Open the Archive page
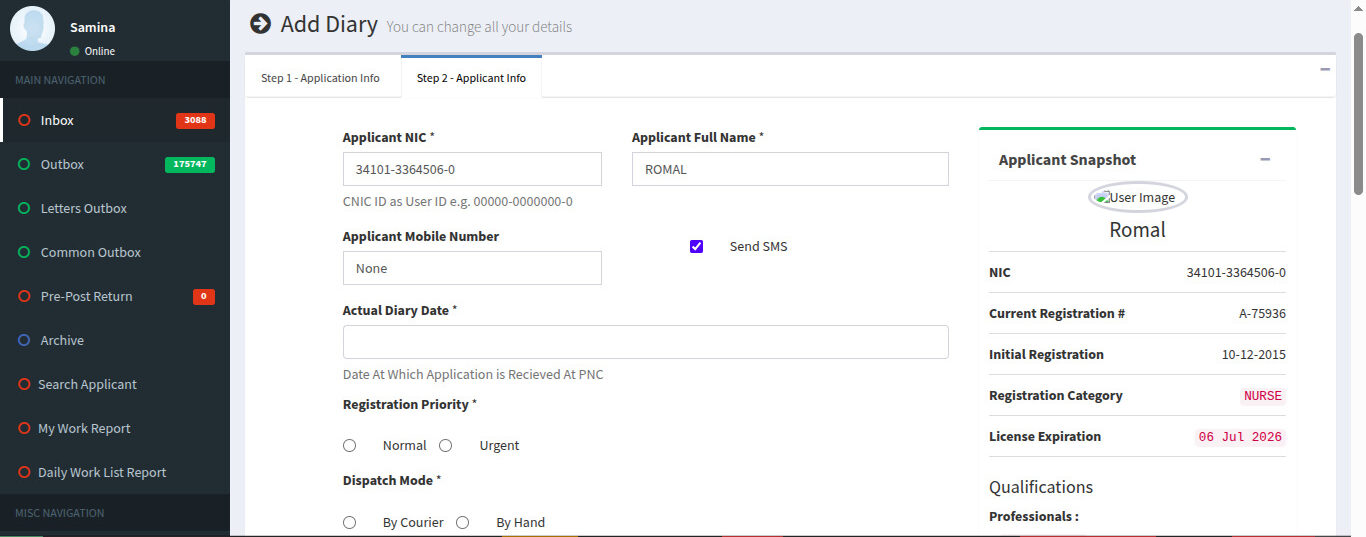This screenshot has height=537, width=1366. [115, 340]
